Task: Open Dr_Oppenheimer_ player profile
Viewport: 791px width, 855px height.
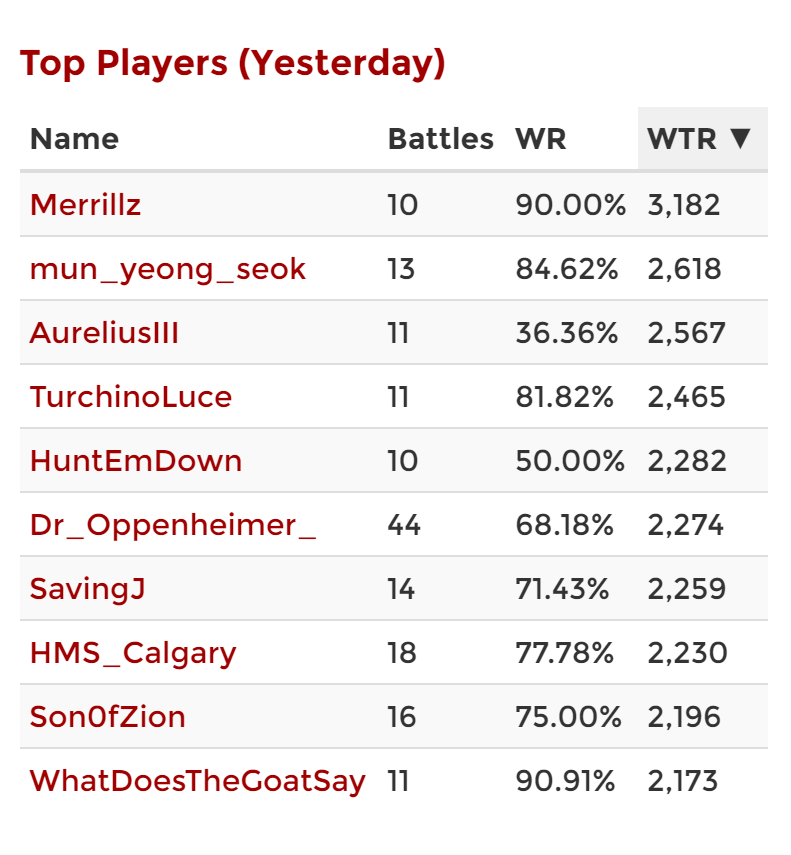Action: [173, 526]
